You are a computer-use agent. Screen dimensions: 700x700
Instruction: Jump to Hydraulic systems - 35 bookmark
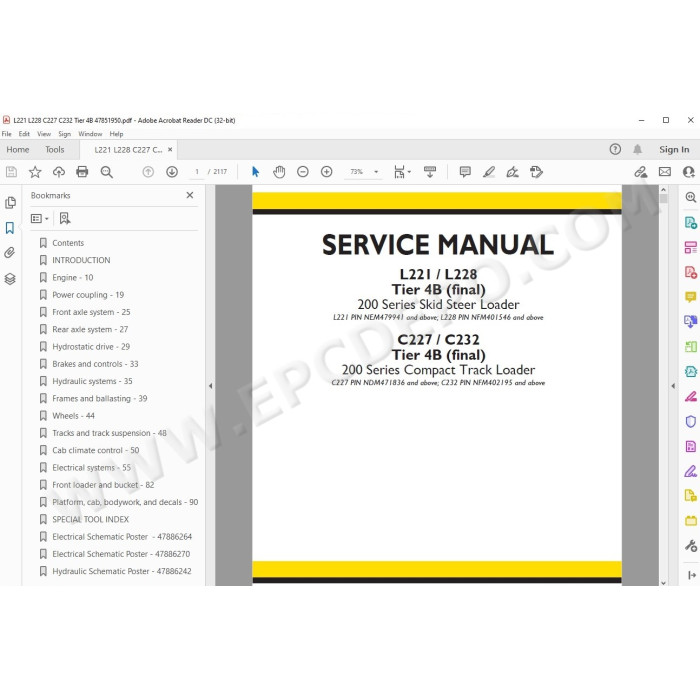click(92, 381)
